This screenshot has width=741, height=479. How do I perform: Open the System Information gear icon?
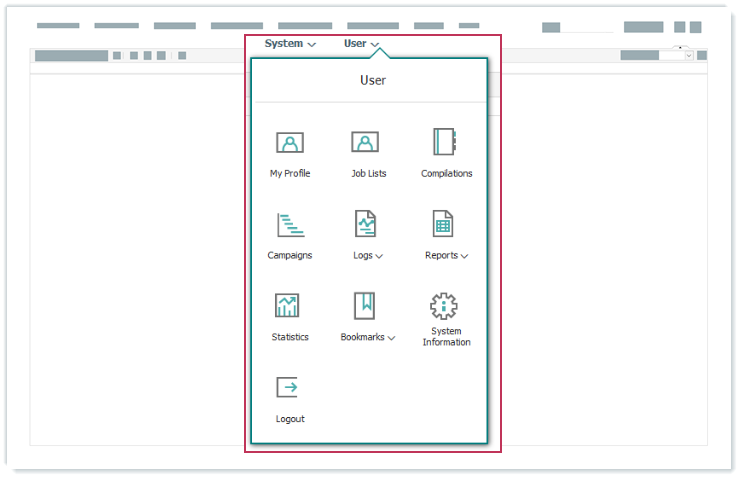(443, 306)
